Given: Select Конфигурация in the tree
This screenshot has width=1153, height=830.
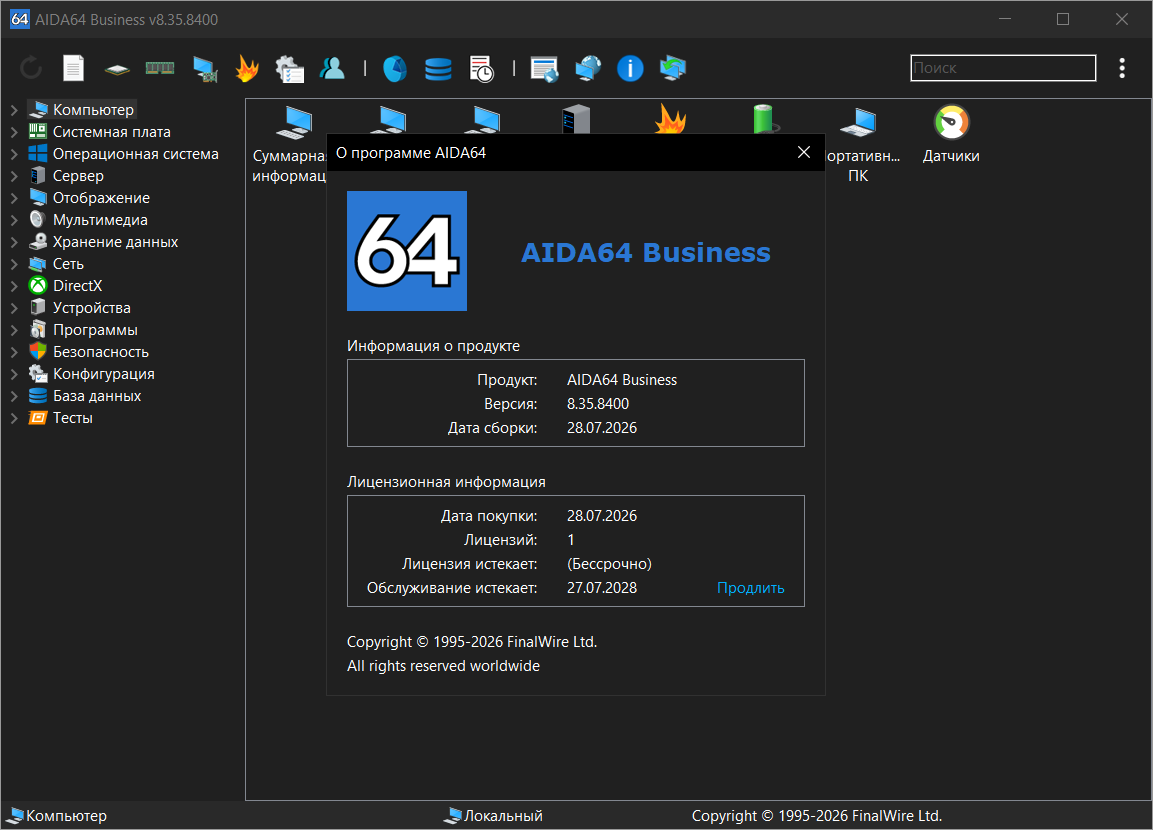Looking at the screenshot, I should pos(104,373).
